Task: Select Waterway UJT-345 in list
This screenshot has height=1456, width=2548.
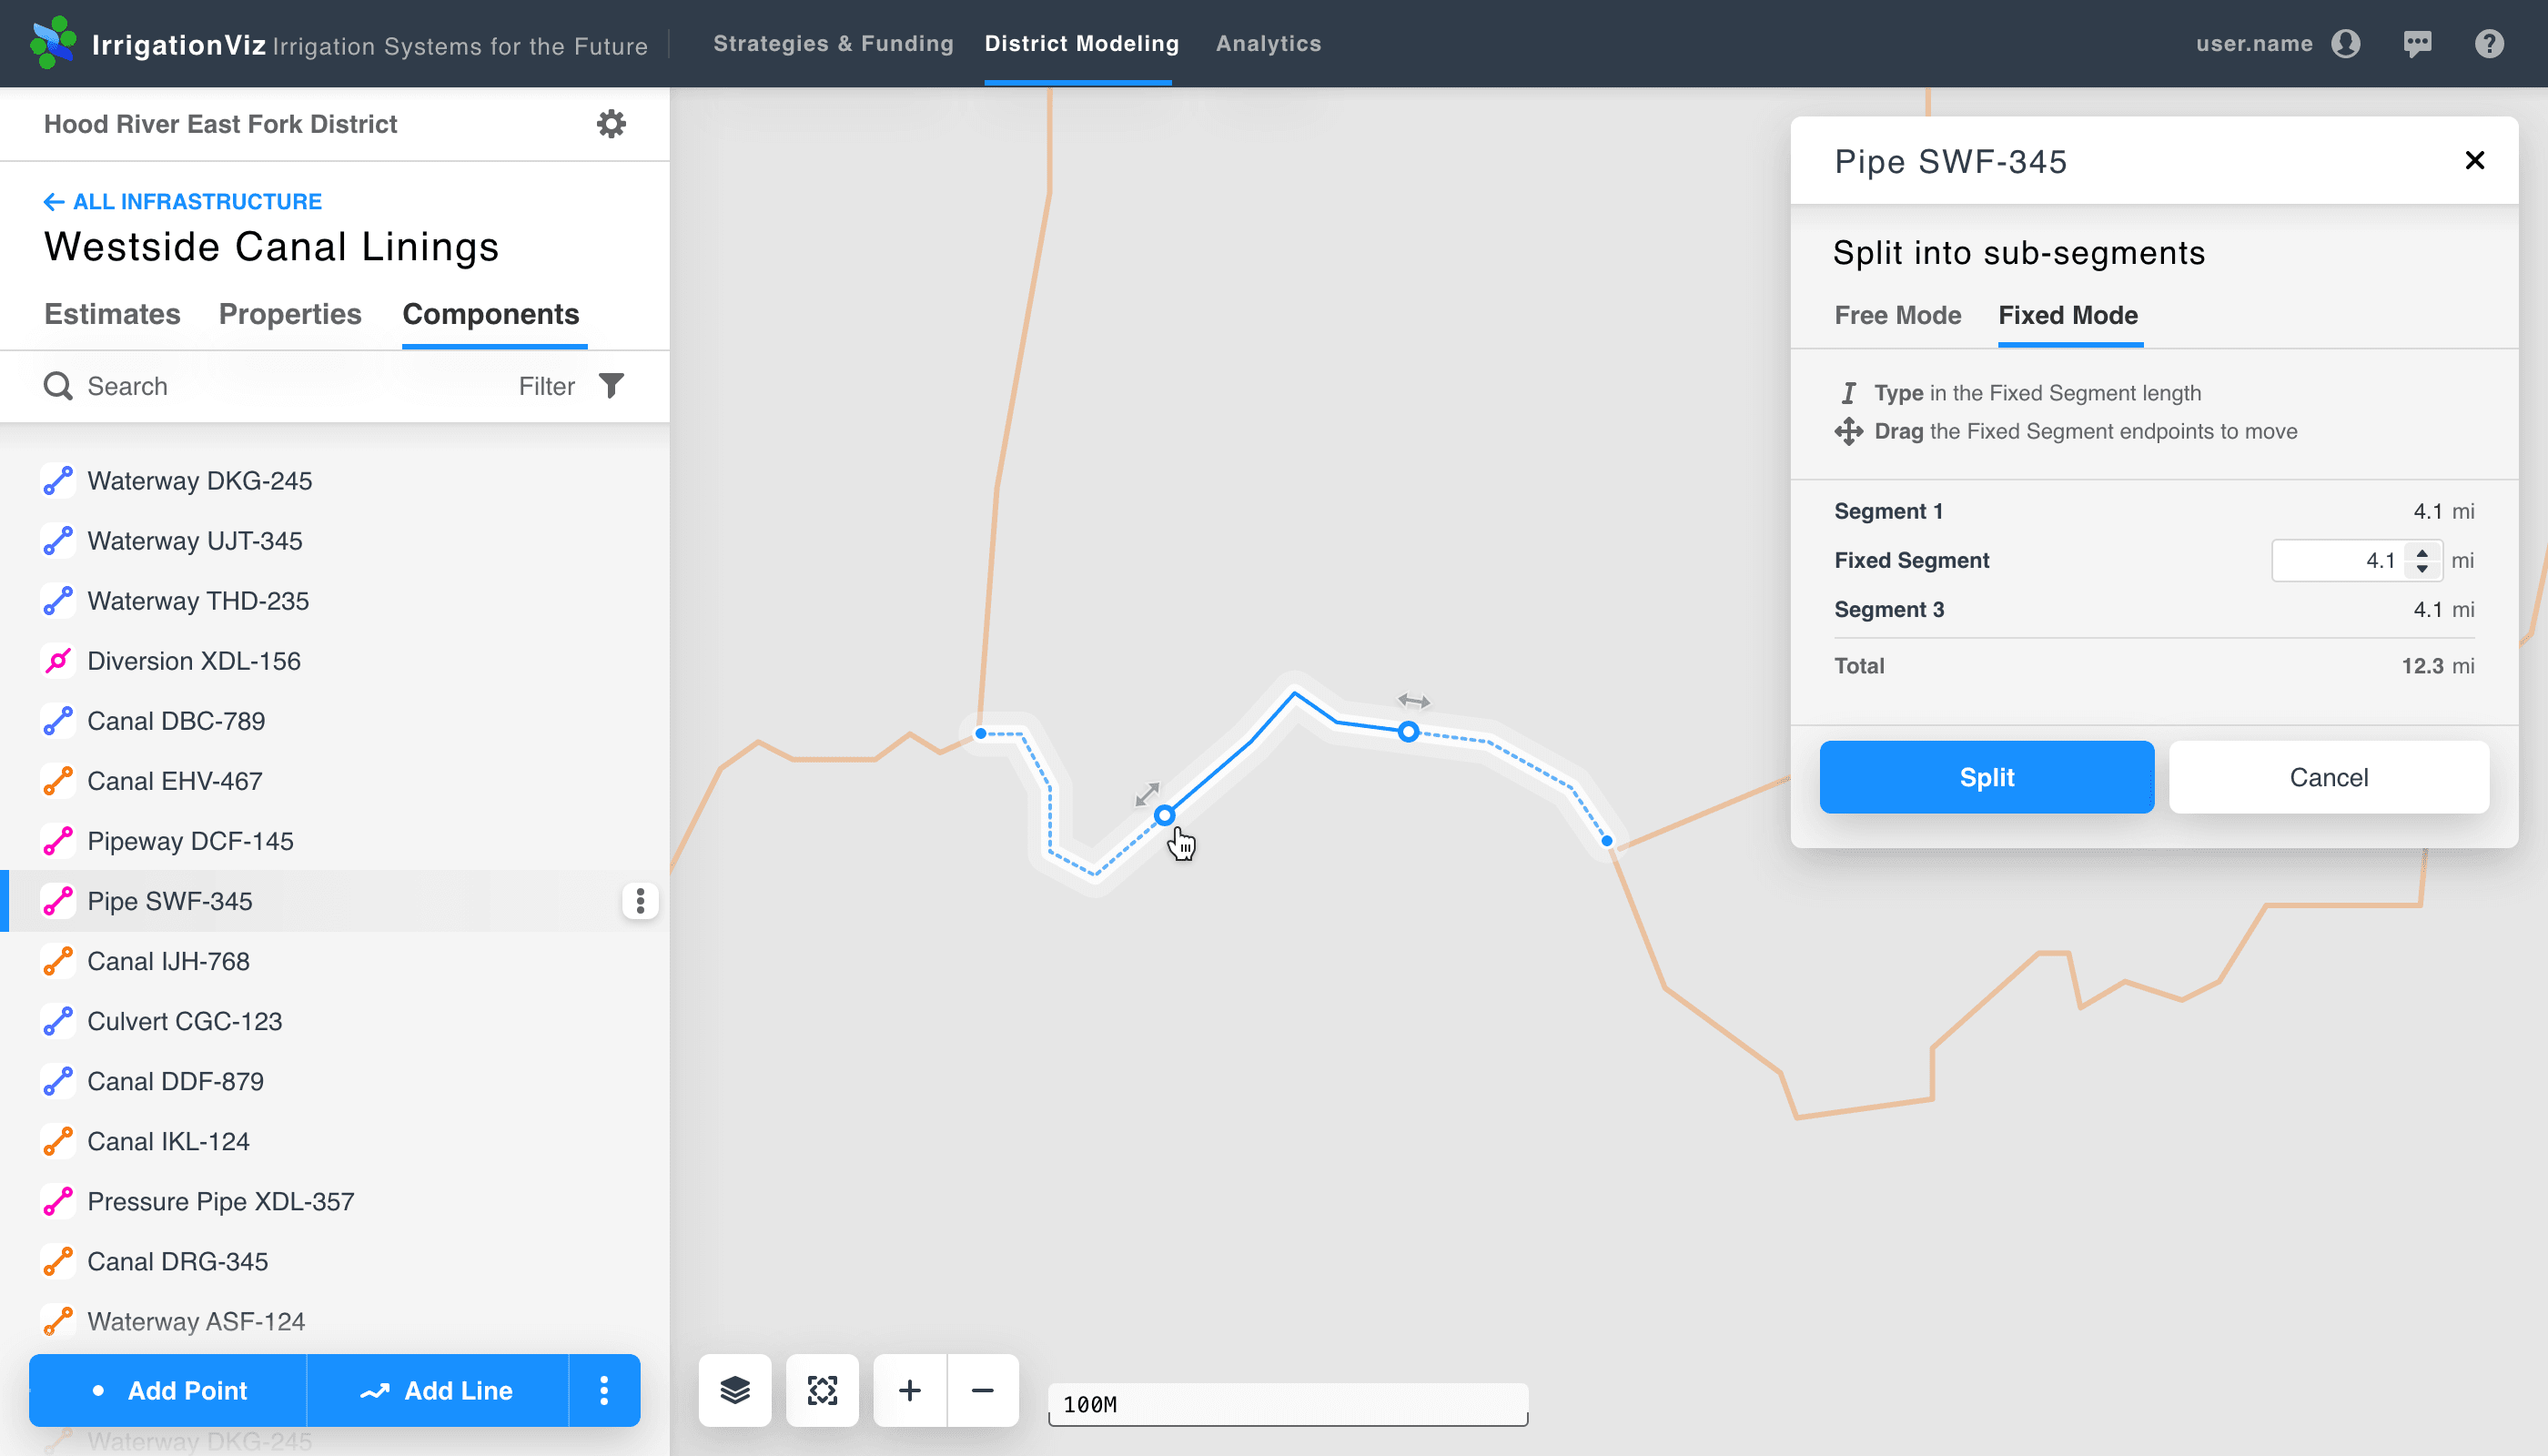Action: [x=334, y=541]
